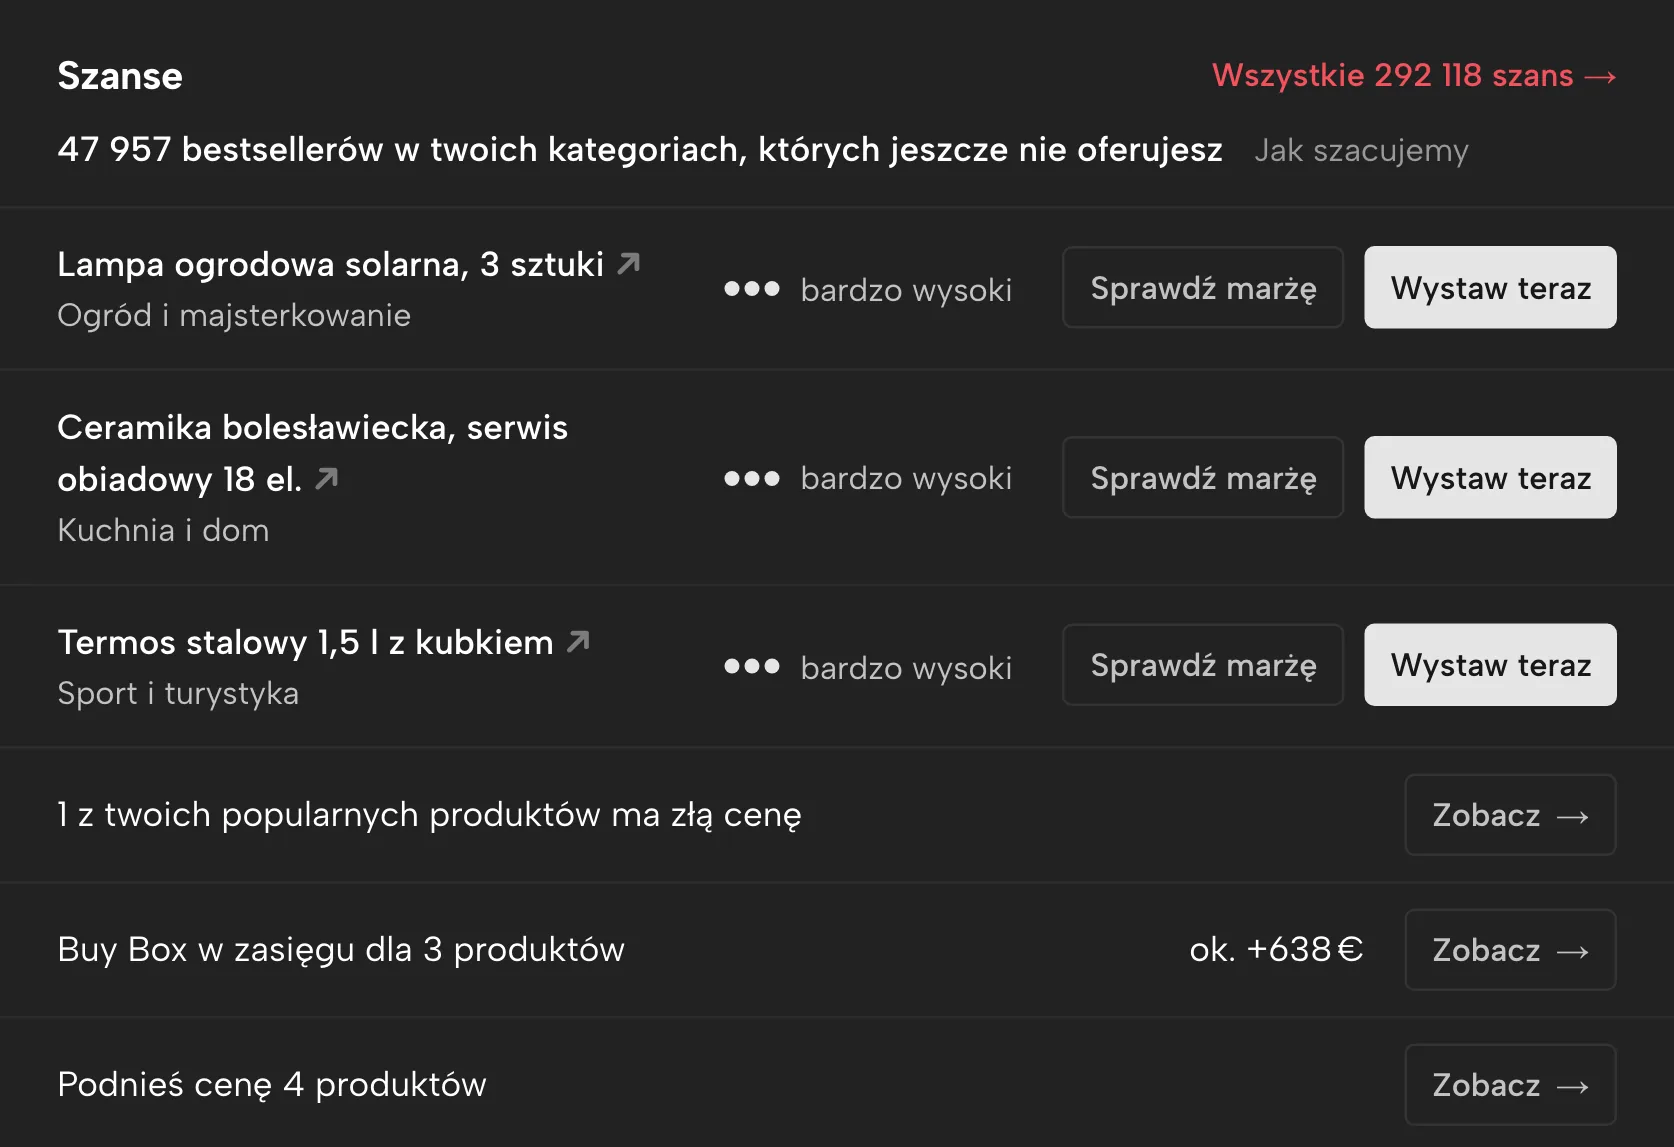Image resolution: width=1674 pixels, height=1147 pixels.
Task: Open product title Termos stalowy 1,5 l z kubkiem
Action: click(305, 642)
